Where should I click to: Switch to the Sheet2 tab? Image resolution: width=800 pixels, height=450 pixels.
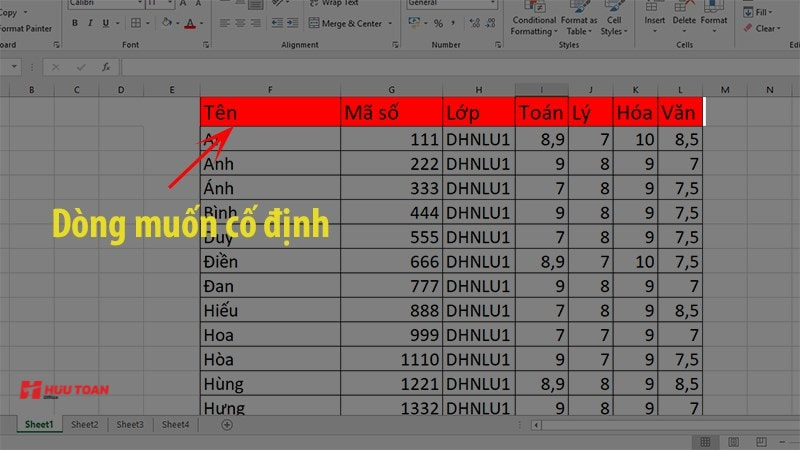point(85,425)
